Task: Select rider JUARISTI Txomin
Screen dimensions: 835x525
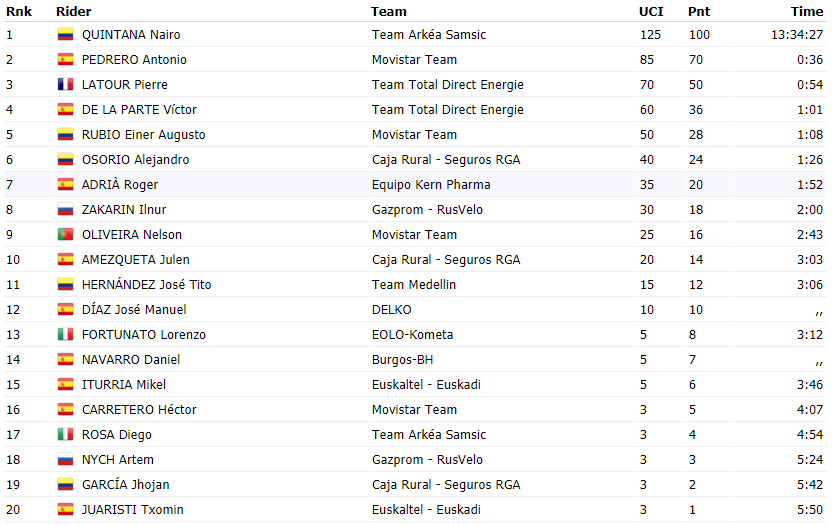Action: 133,510
